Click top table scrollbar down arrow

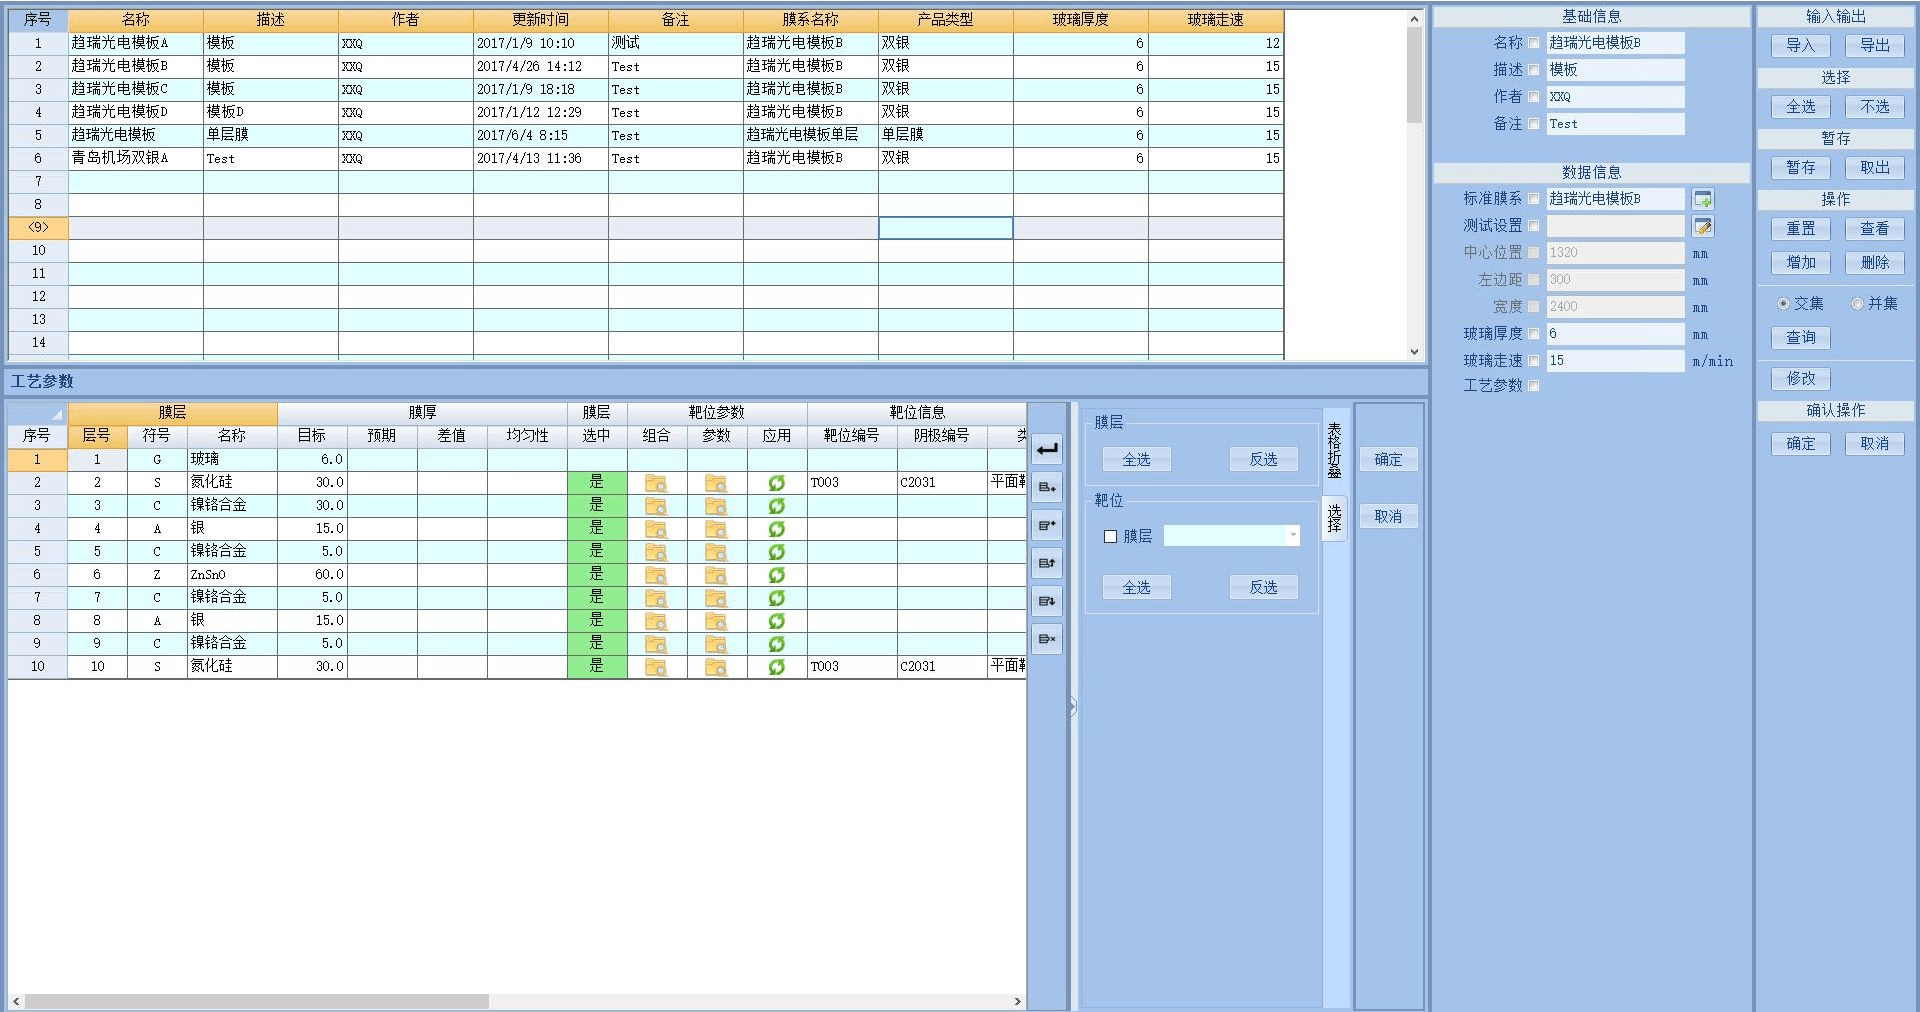click(1414, 351)
